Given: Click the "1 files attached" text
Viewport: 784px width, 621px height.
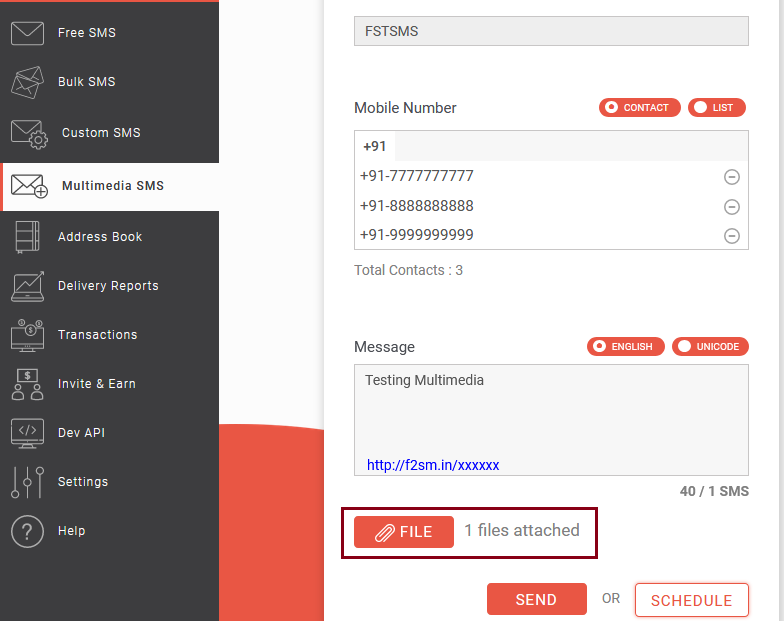Looking at the screenshot, I should pos(522,530).
